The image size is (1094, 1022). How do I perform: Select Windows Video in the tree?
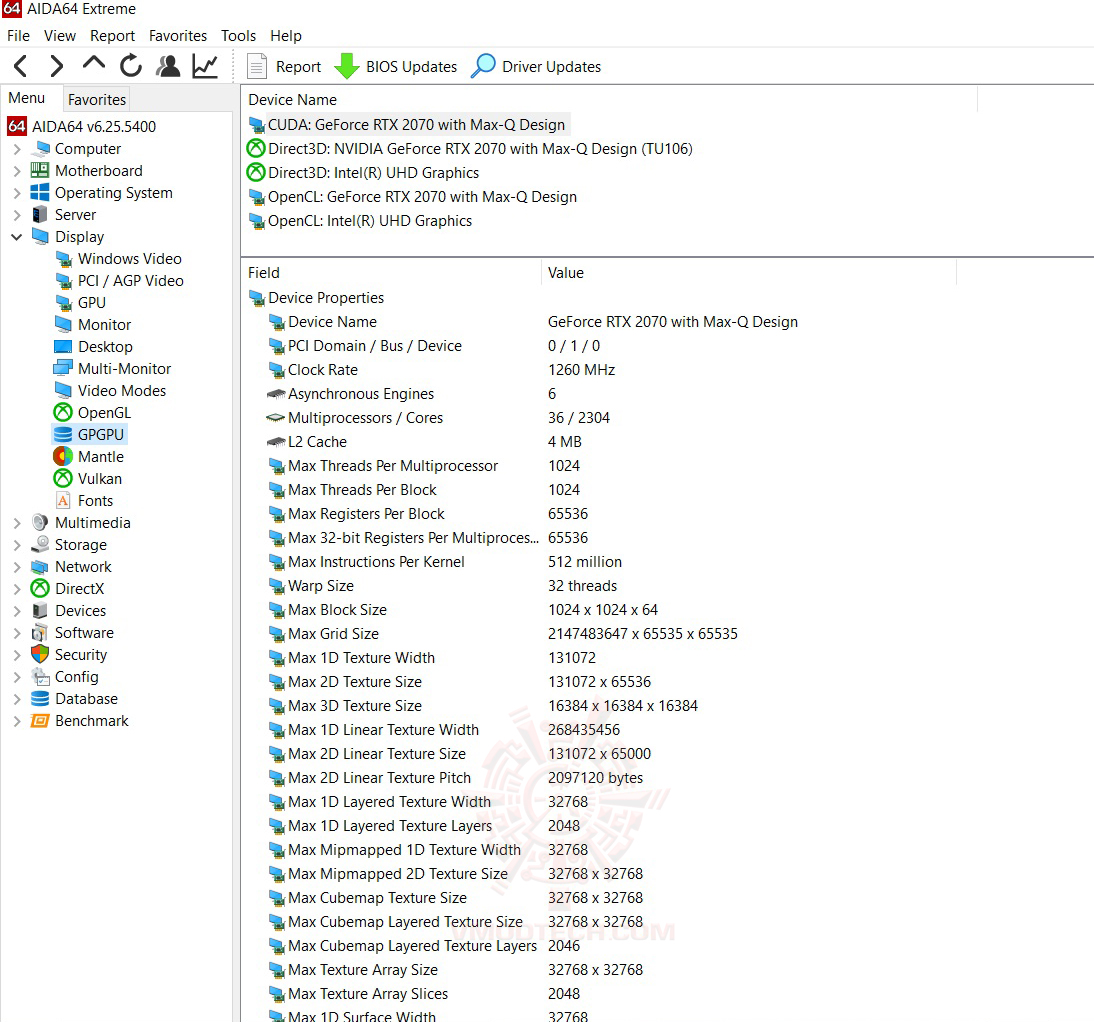119,259
